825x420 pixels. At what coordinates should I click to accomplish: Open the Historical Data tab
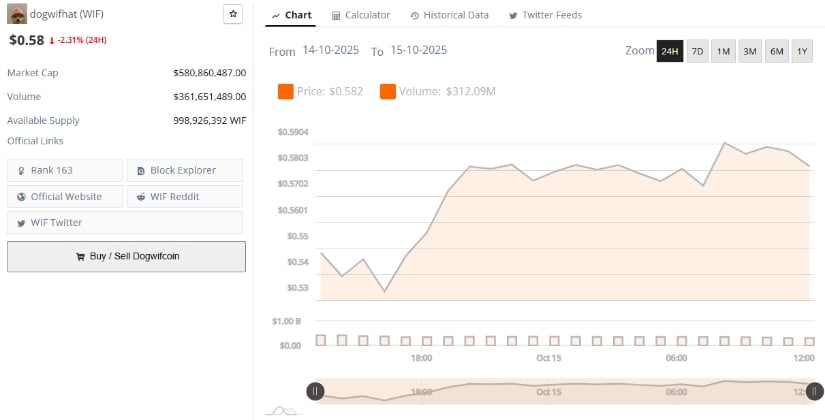[x=449, y=15]
